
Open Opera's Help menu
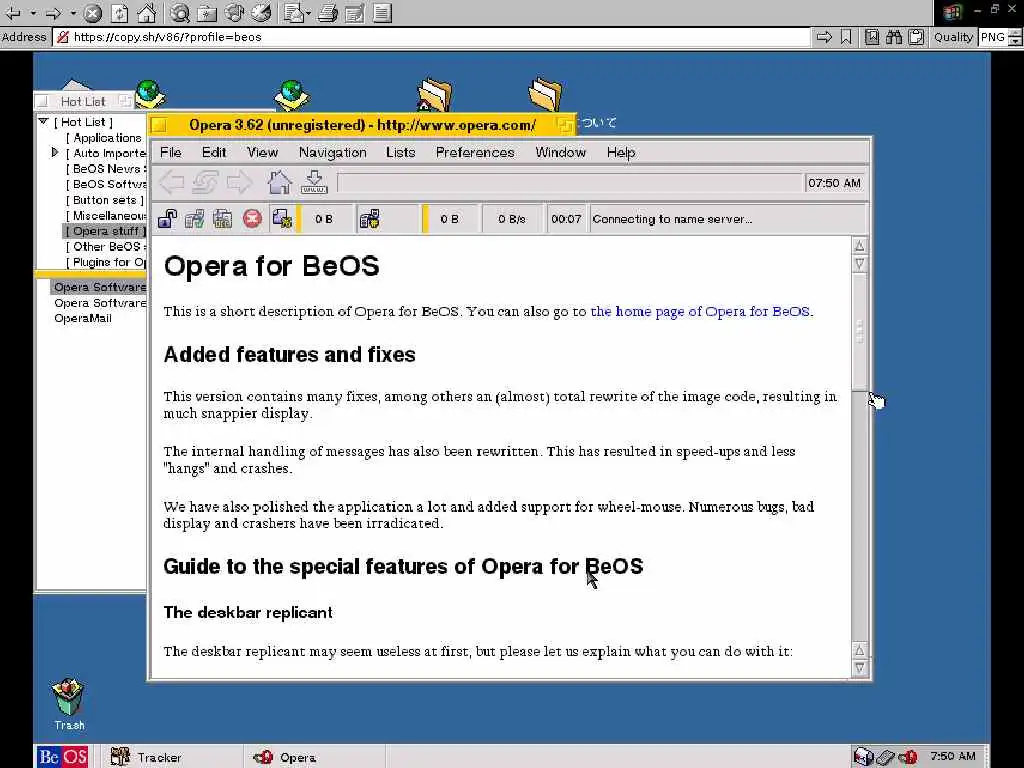point(620,152)
